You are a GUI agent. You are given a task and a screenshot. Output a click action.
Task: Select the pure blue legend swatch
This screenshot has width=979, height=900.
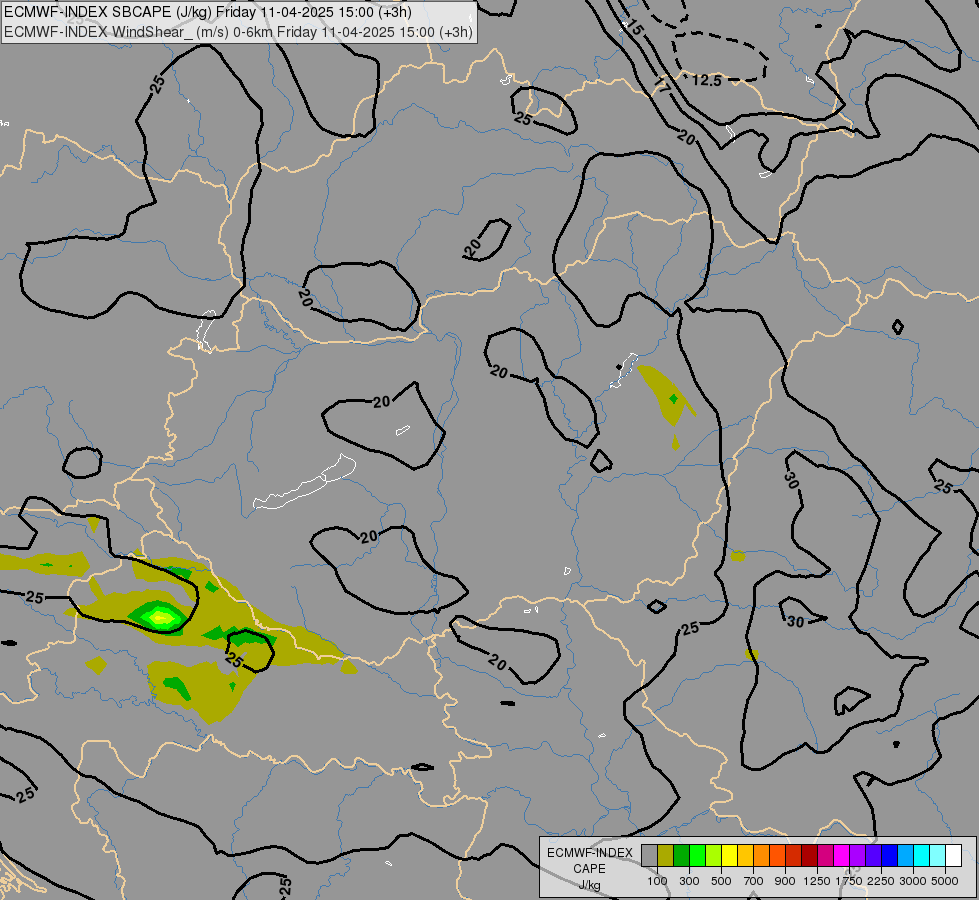tap(889, 855)
